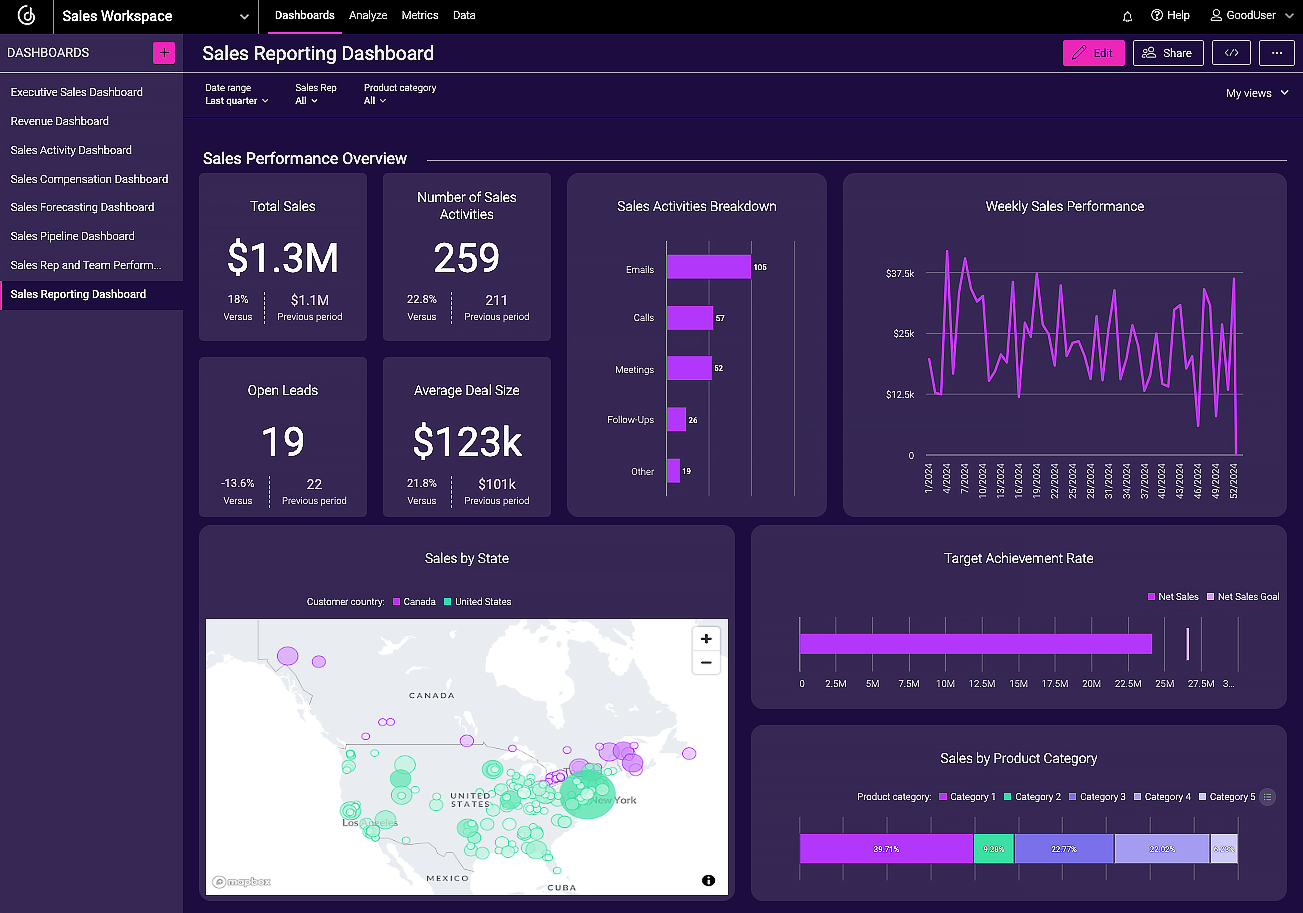Toggle Net Sales Goal in Target Achievement legend
The image size is (1303, 913).
click(1243, 596)
